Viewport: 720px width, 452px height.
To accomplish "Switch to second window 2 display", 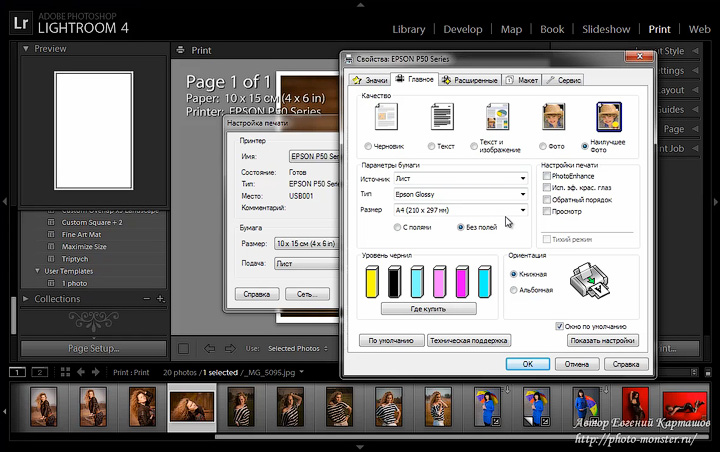I will tap(39, 372).
